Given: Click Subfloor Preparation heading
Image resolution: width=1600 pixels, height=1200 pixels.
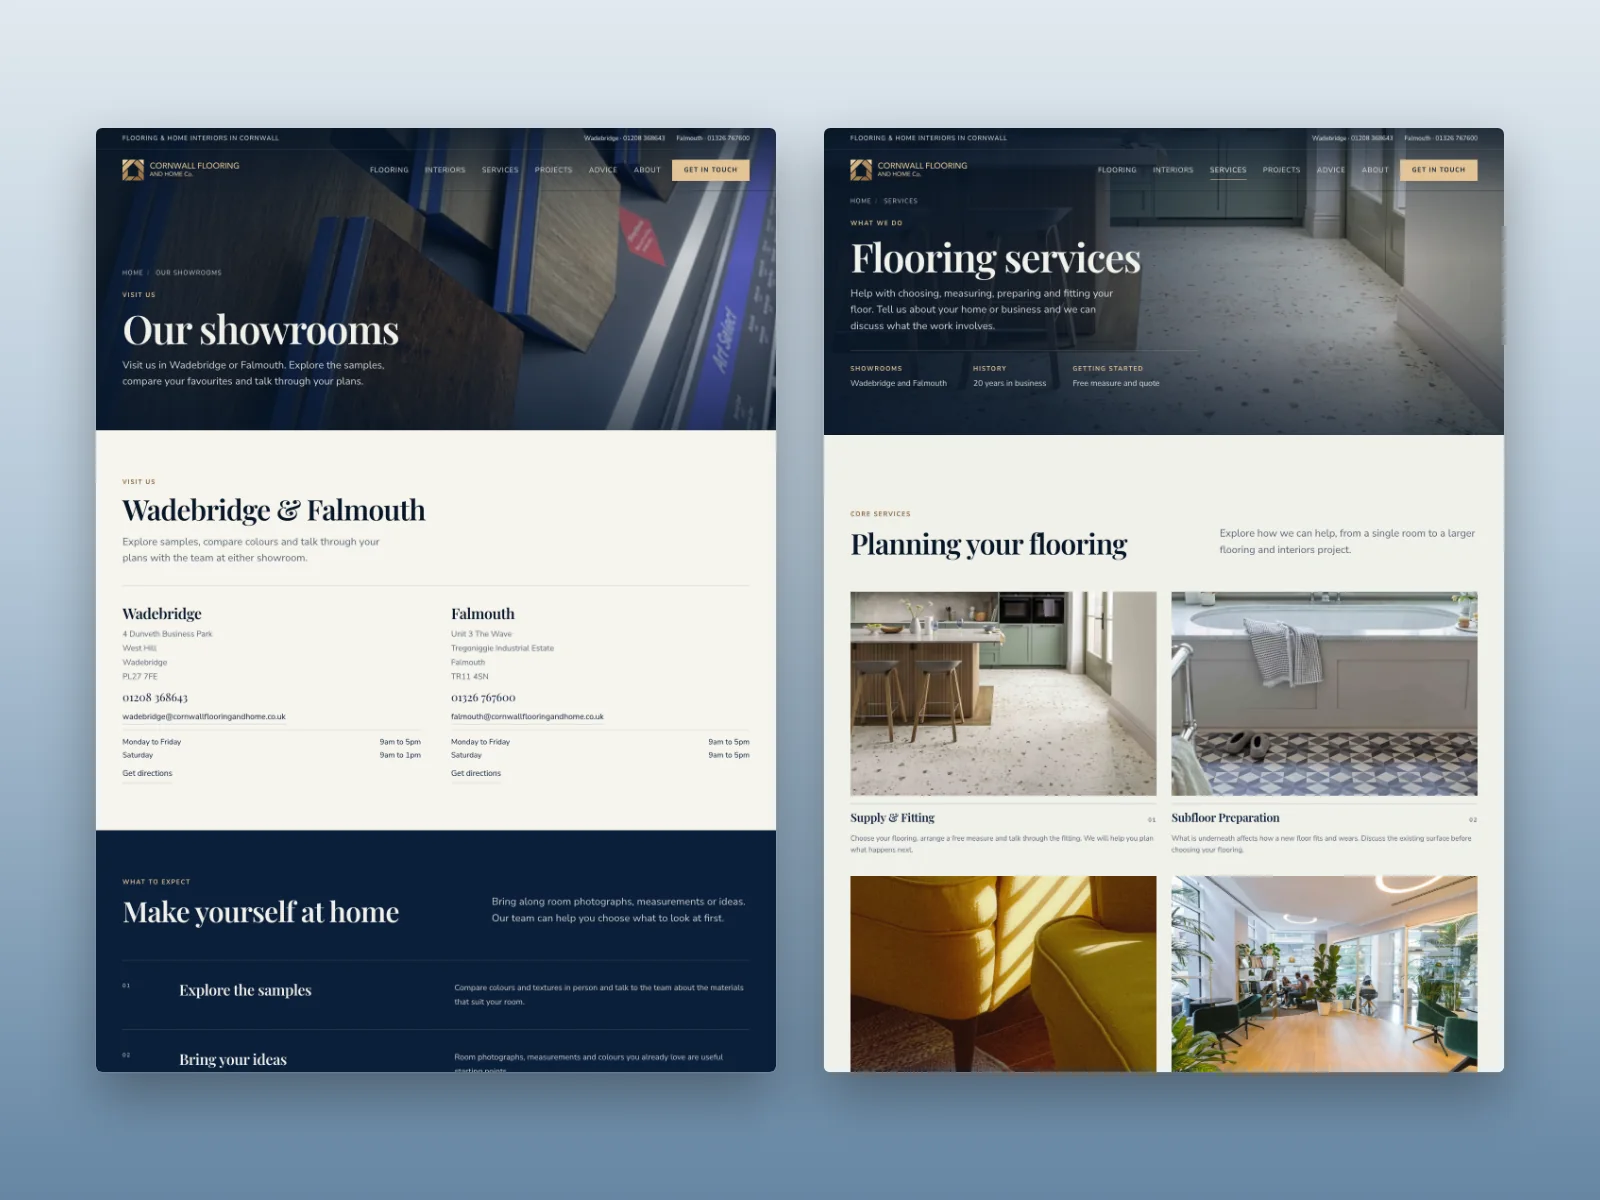Looking at the screenshot, I should tap(1225, 817).
